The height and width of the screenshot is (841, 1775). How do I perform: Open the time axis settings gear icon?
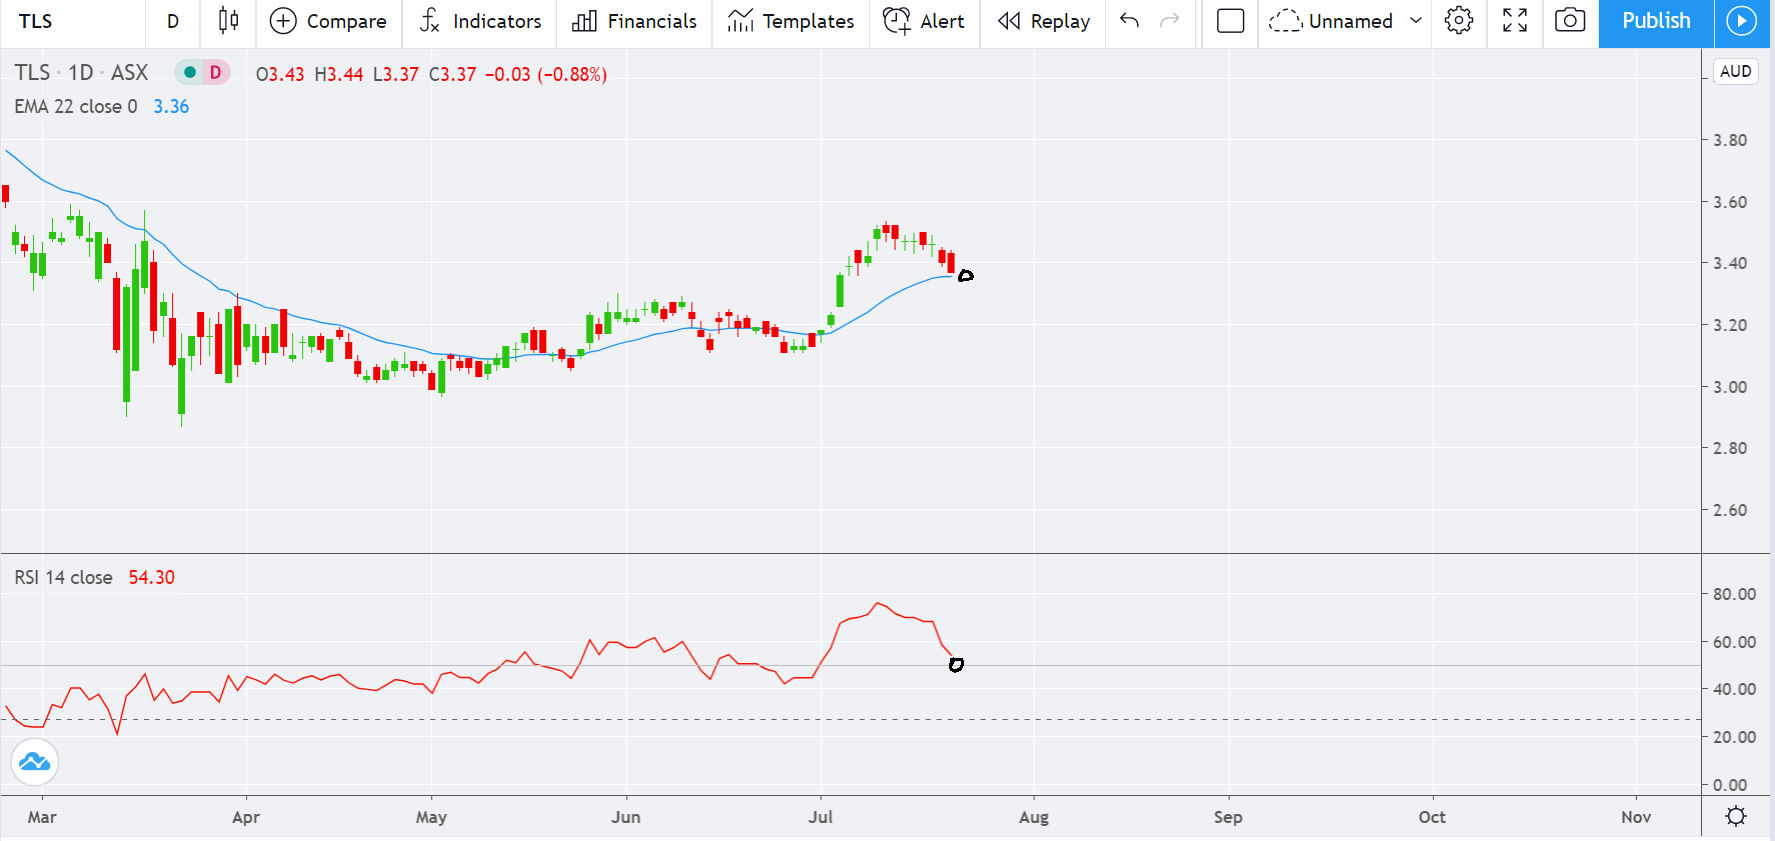point(1736,817)
